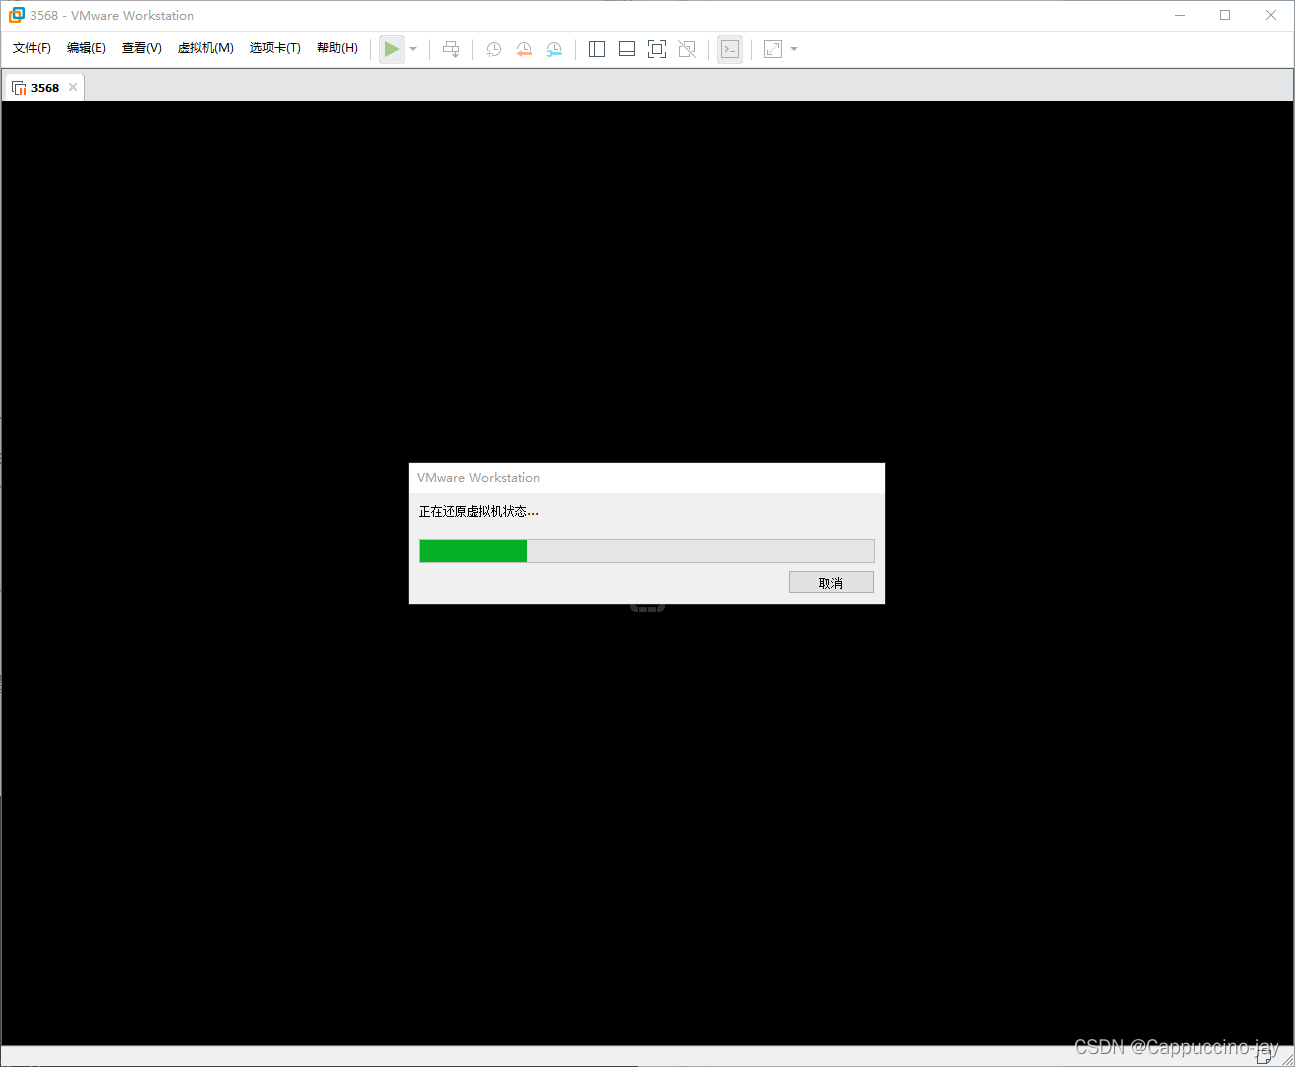The height and width of the screenshot is (1067, 1295).
Task: Select the 3568 virtual machine tab
Action: [44, 88]
